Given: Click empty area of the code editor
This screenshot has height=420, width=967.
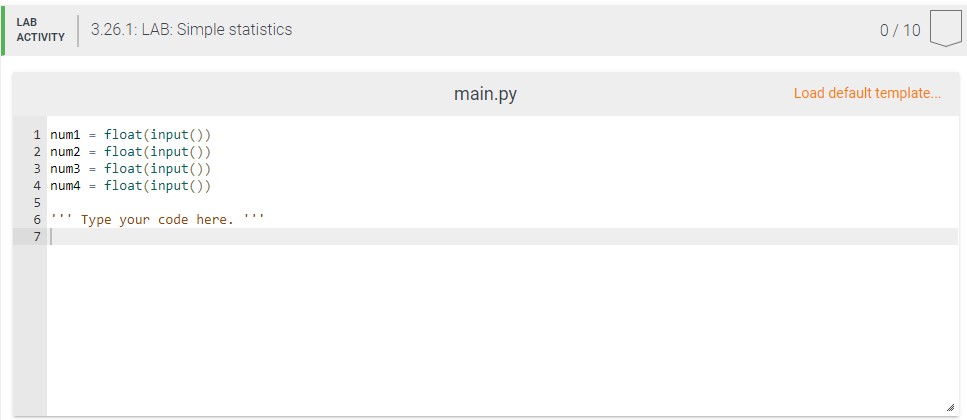Looking at the screenshot, I should tap(503, 327).
